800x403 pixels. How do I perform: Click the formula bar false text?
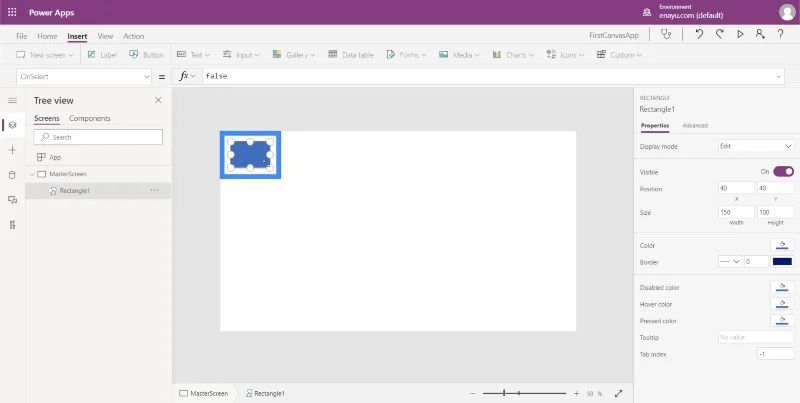click(216, 77)
